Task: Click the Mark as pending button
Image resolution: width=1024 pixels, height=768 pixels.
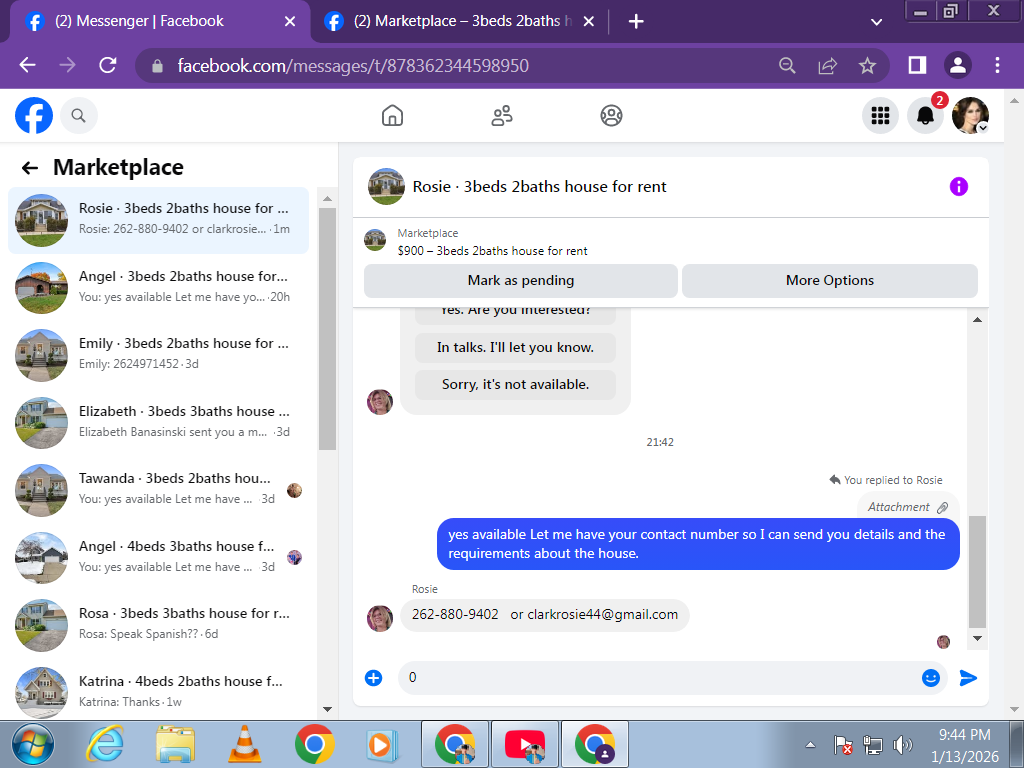Action: (520, 280)
